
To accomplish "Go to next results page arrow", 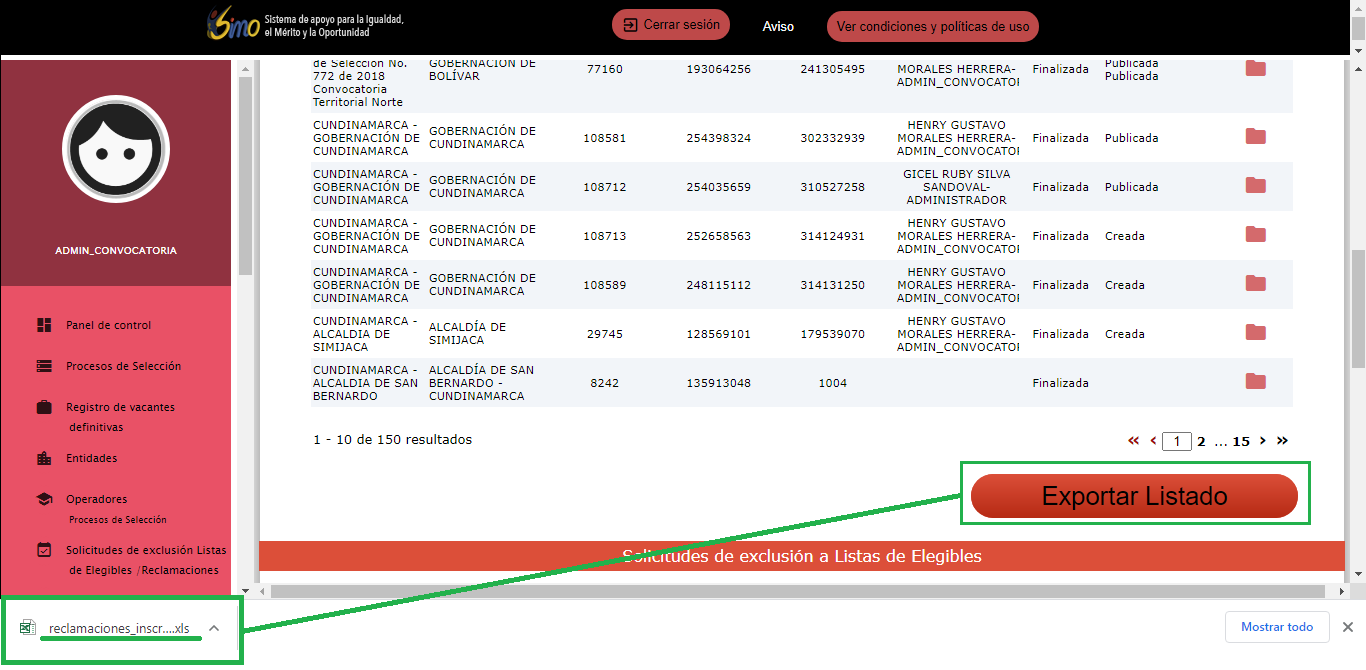I will (1263, 441).
